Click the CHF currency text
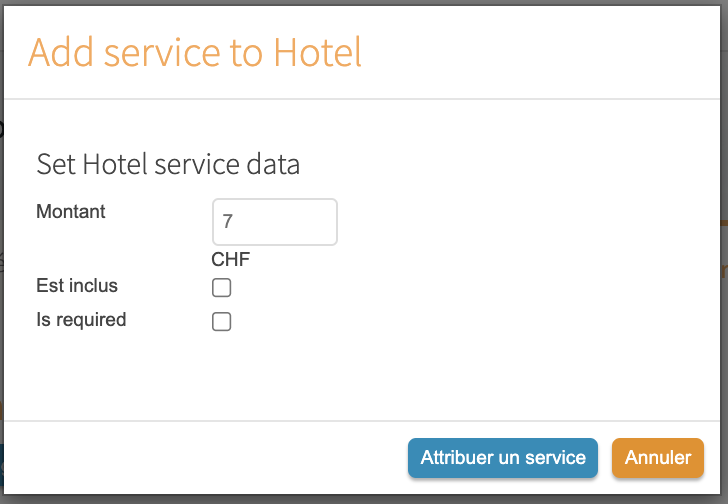 (x=231, y=260)
